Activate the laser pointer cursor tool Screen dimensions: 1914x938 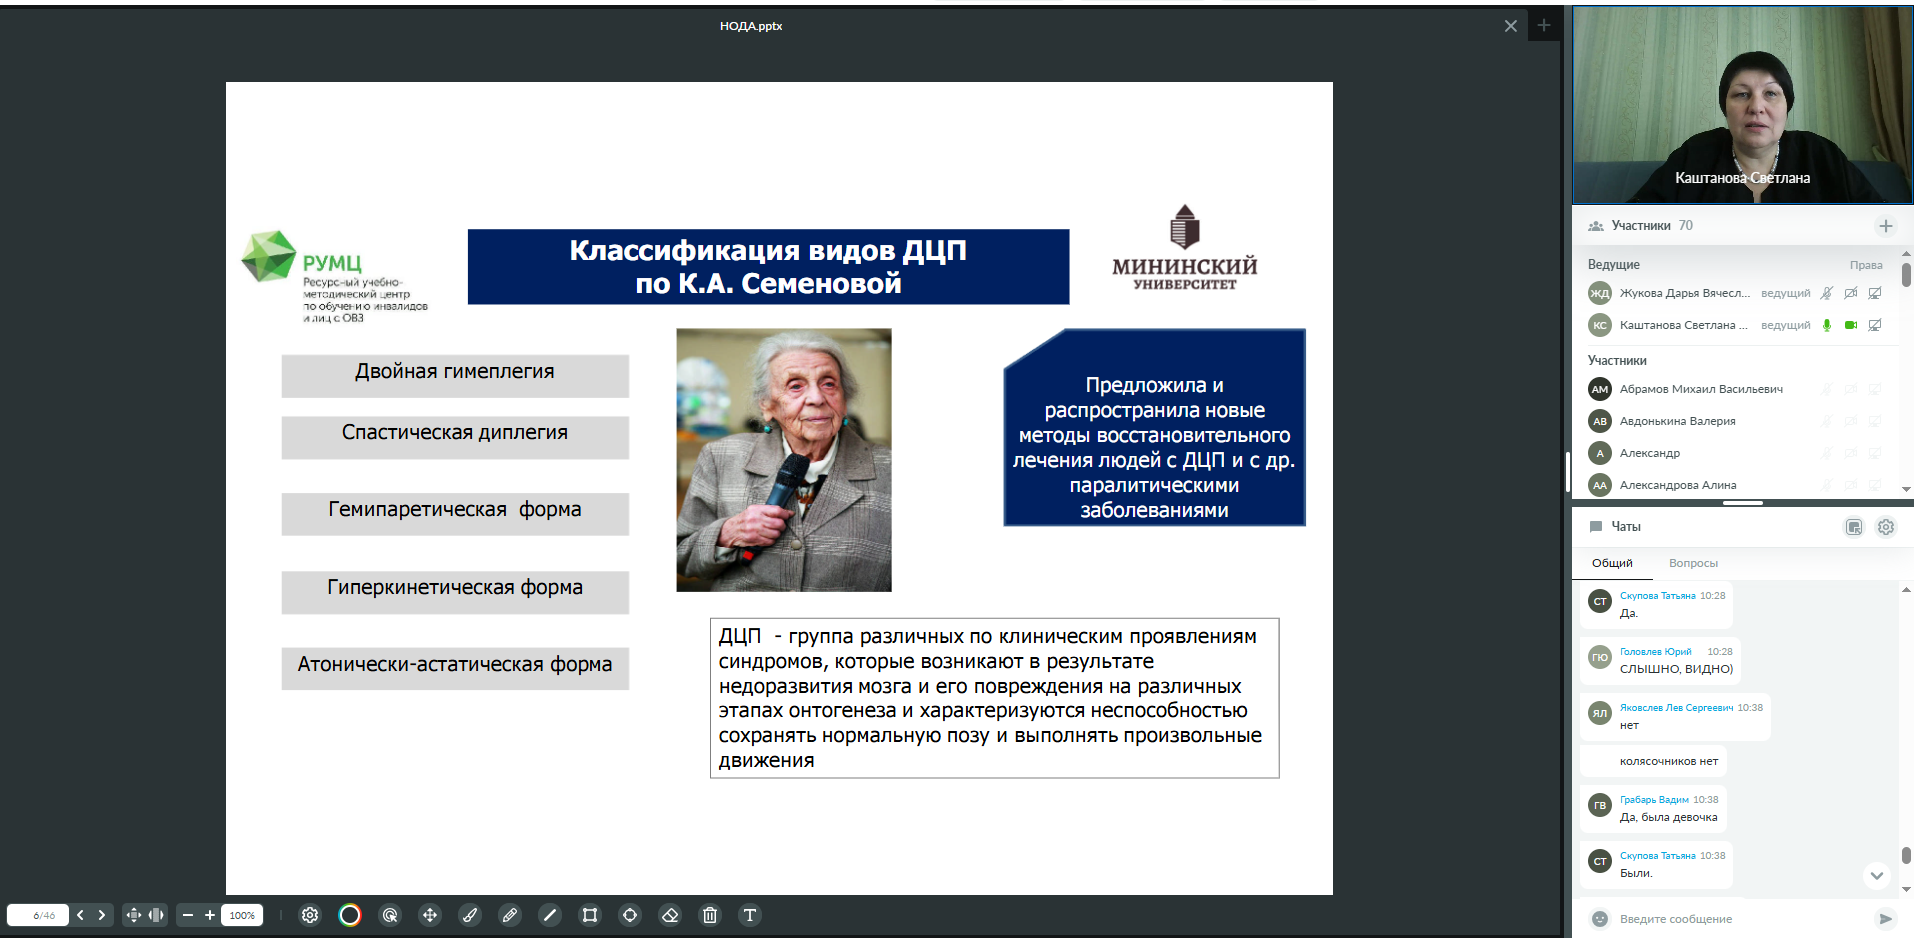[390, 915]
